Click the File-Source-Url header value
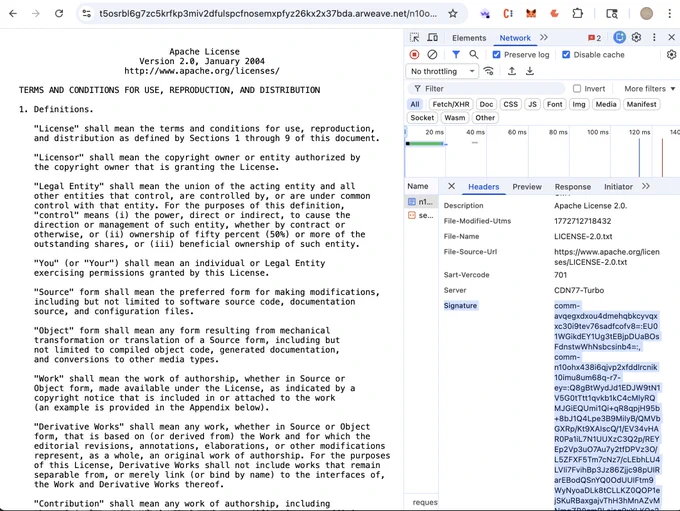 [x=607, y=257]
